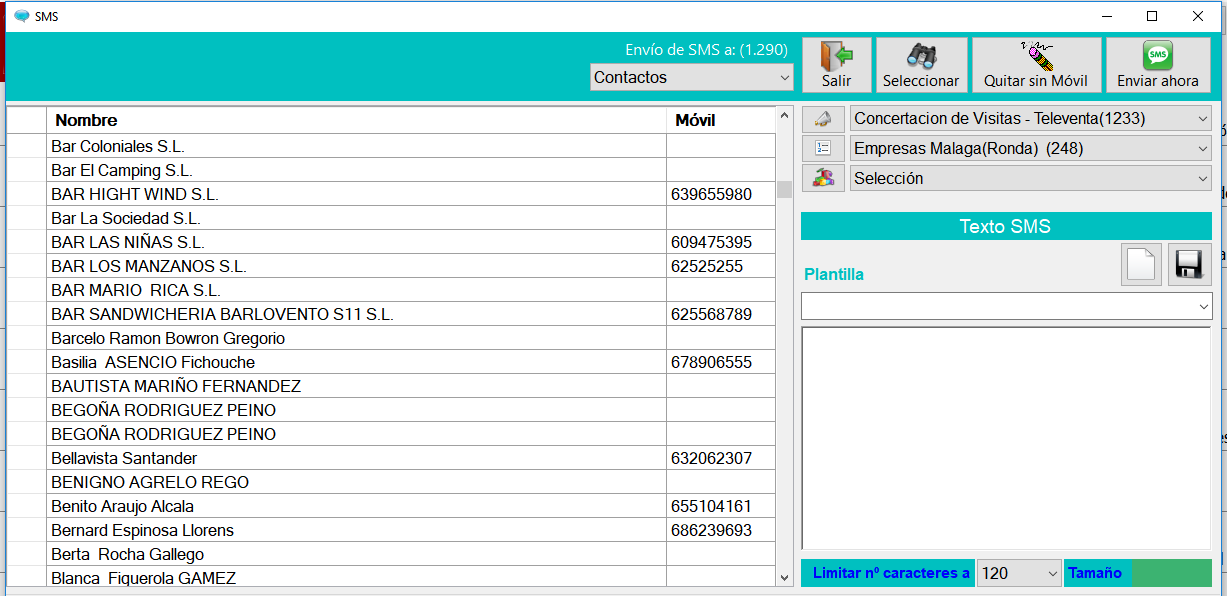1227x596 pixels.
Task: Select the Benito Araujo Alcala row
Action: click(391, 506)
